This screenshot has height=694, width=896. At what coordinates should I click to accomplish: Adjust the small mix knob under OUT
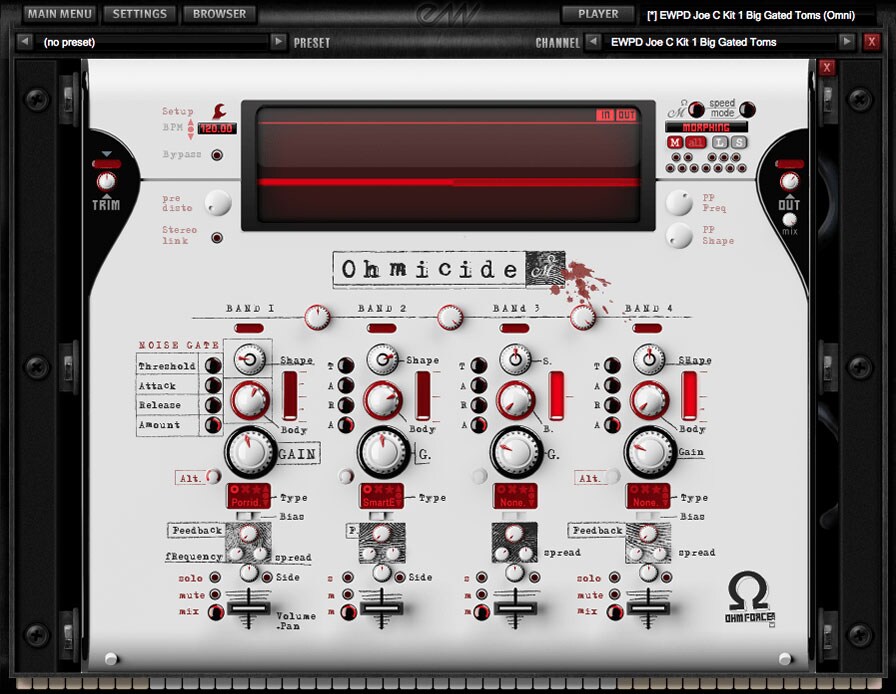coord(789,220)
